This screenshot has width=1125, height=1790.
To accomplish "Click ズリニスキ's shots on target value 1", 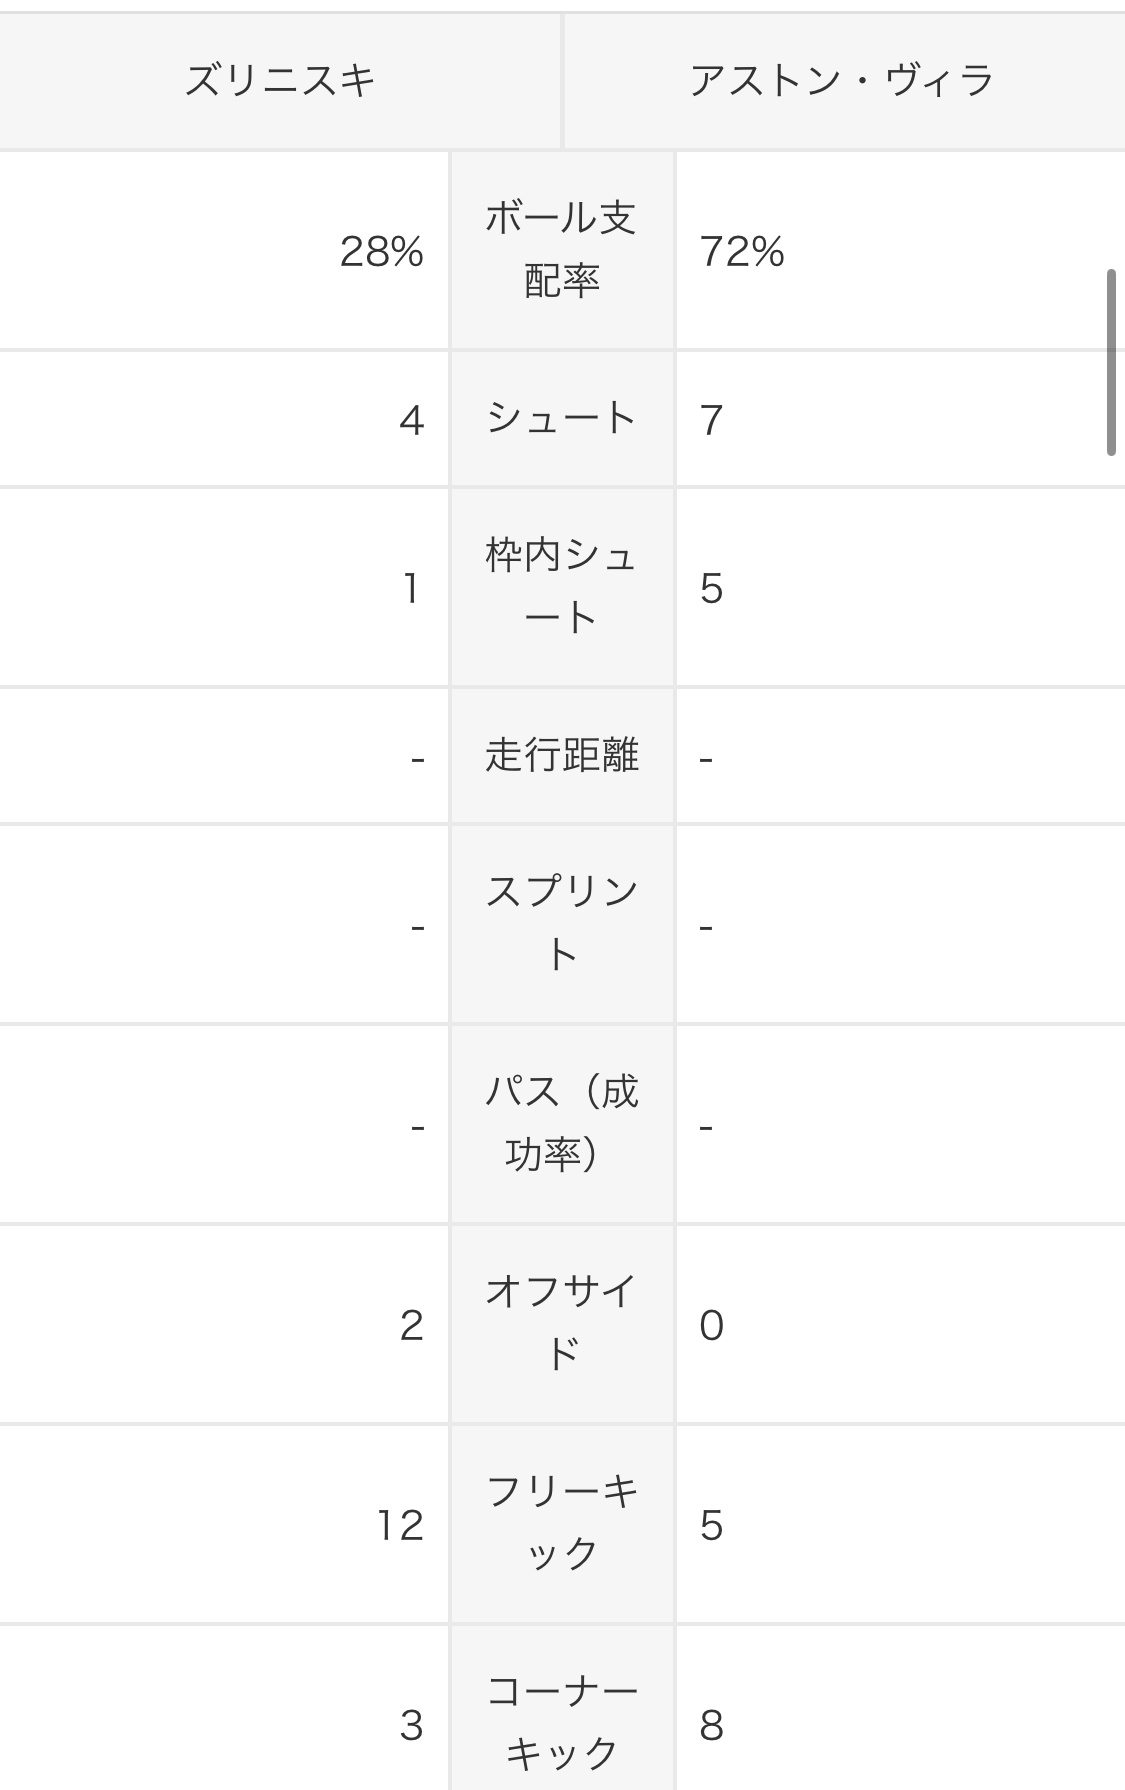I will [x=411, y=589].
